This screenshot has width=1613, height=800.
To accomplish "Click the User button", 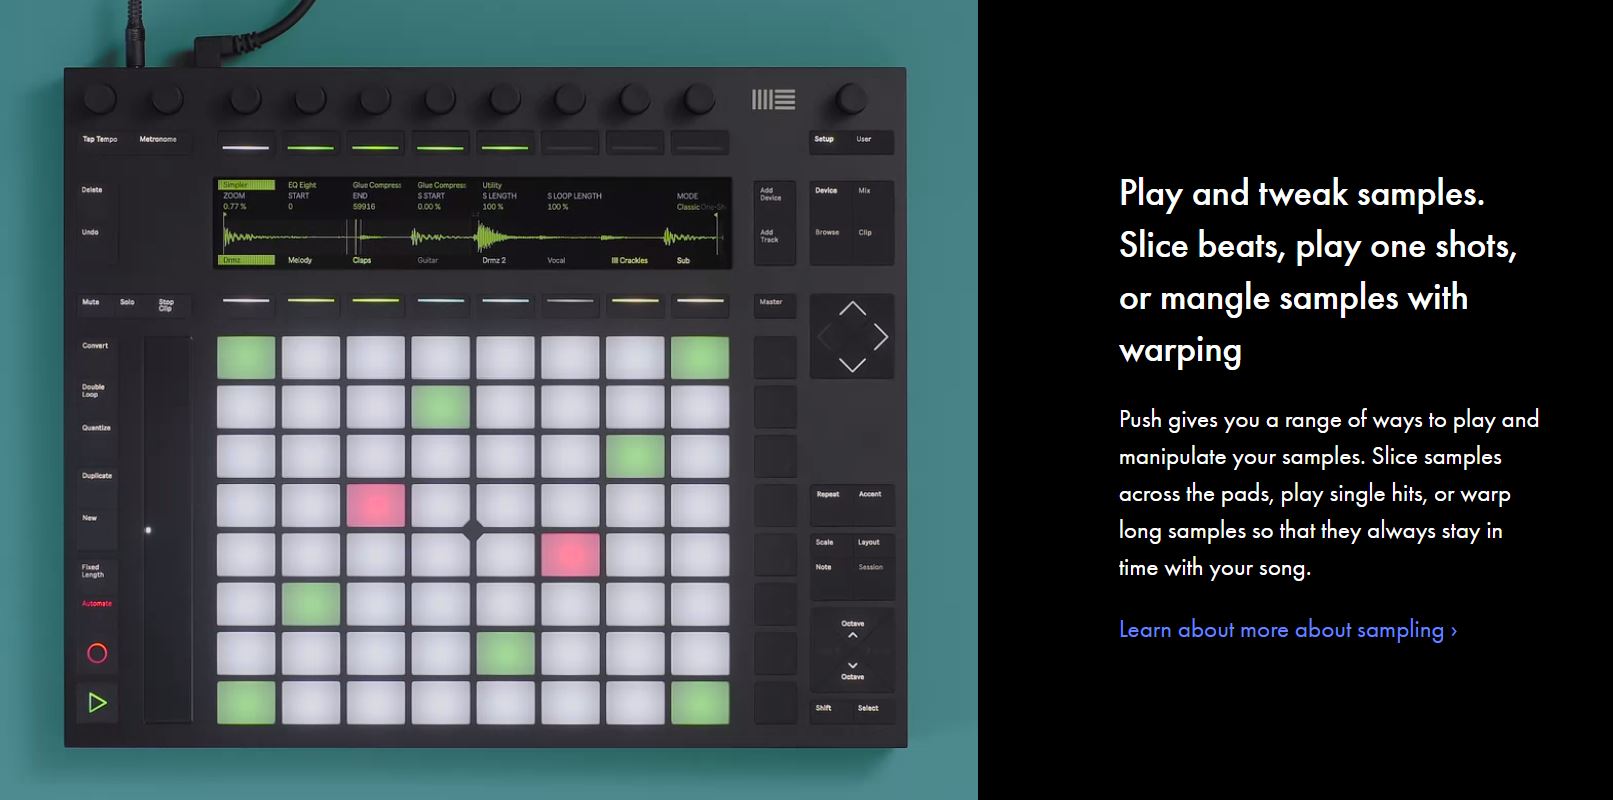I will [x=864, y=139].
